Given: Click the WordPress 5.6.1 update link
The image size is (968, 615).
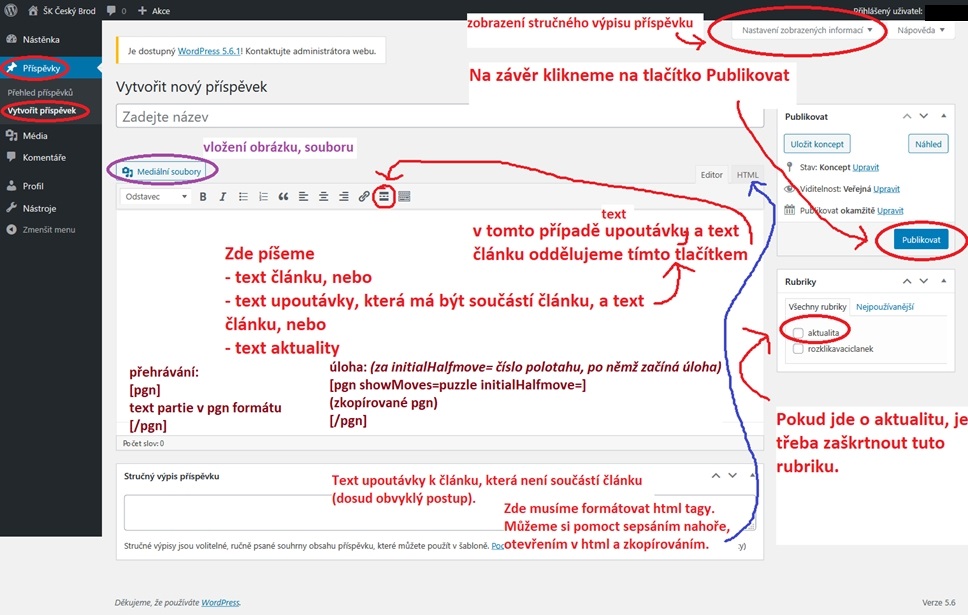Looking at the screenshot, I should coord(209,51).
